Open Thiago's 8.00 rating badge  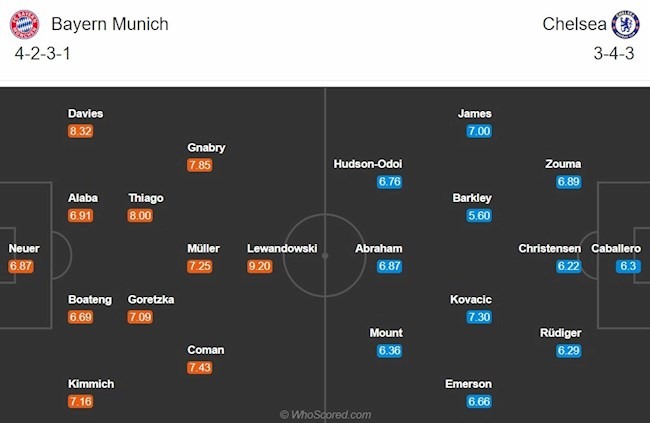pyautogui.click(x=140, y=216)
